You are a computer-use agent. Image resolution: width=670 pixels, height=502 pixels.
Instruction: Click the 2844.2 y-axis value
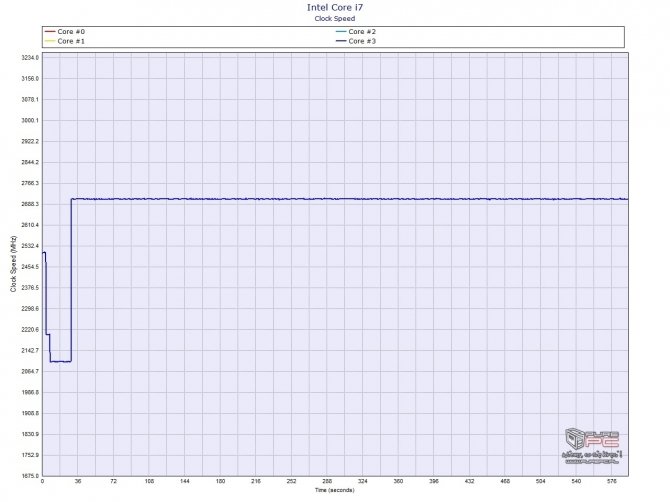[30, 162]
